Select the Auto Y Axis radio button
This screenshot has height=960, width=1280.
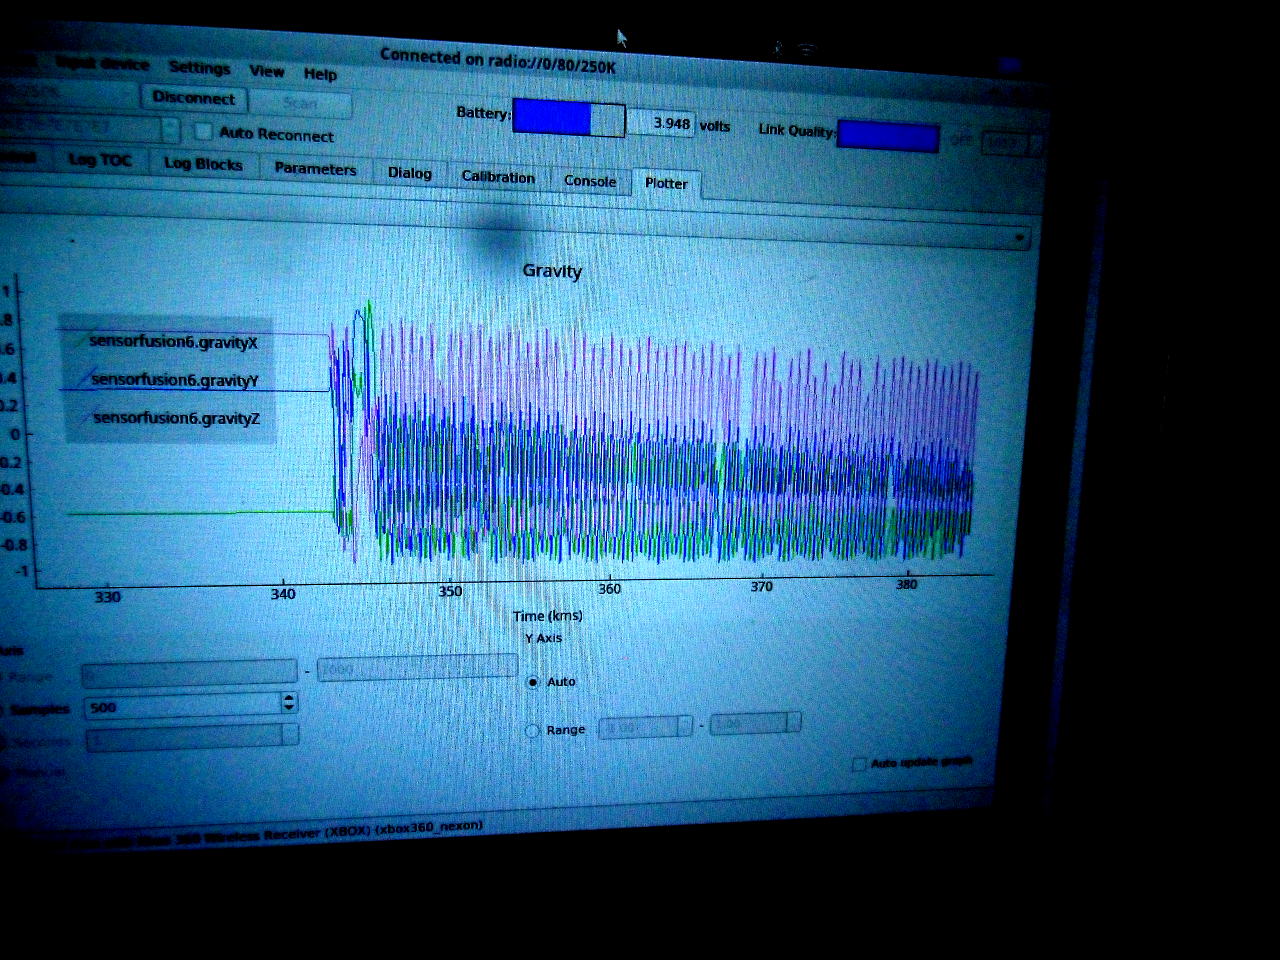click(533, 682)
